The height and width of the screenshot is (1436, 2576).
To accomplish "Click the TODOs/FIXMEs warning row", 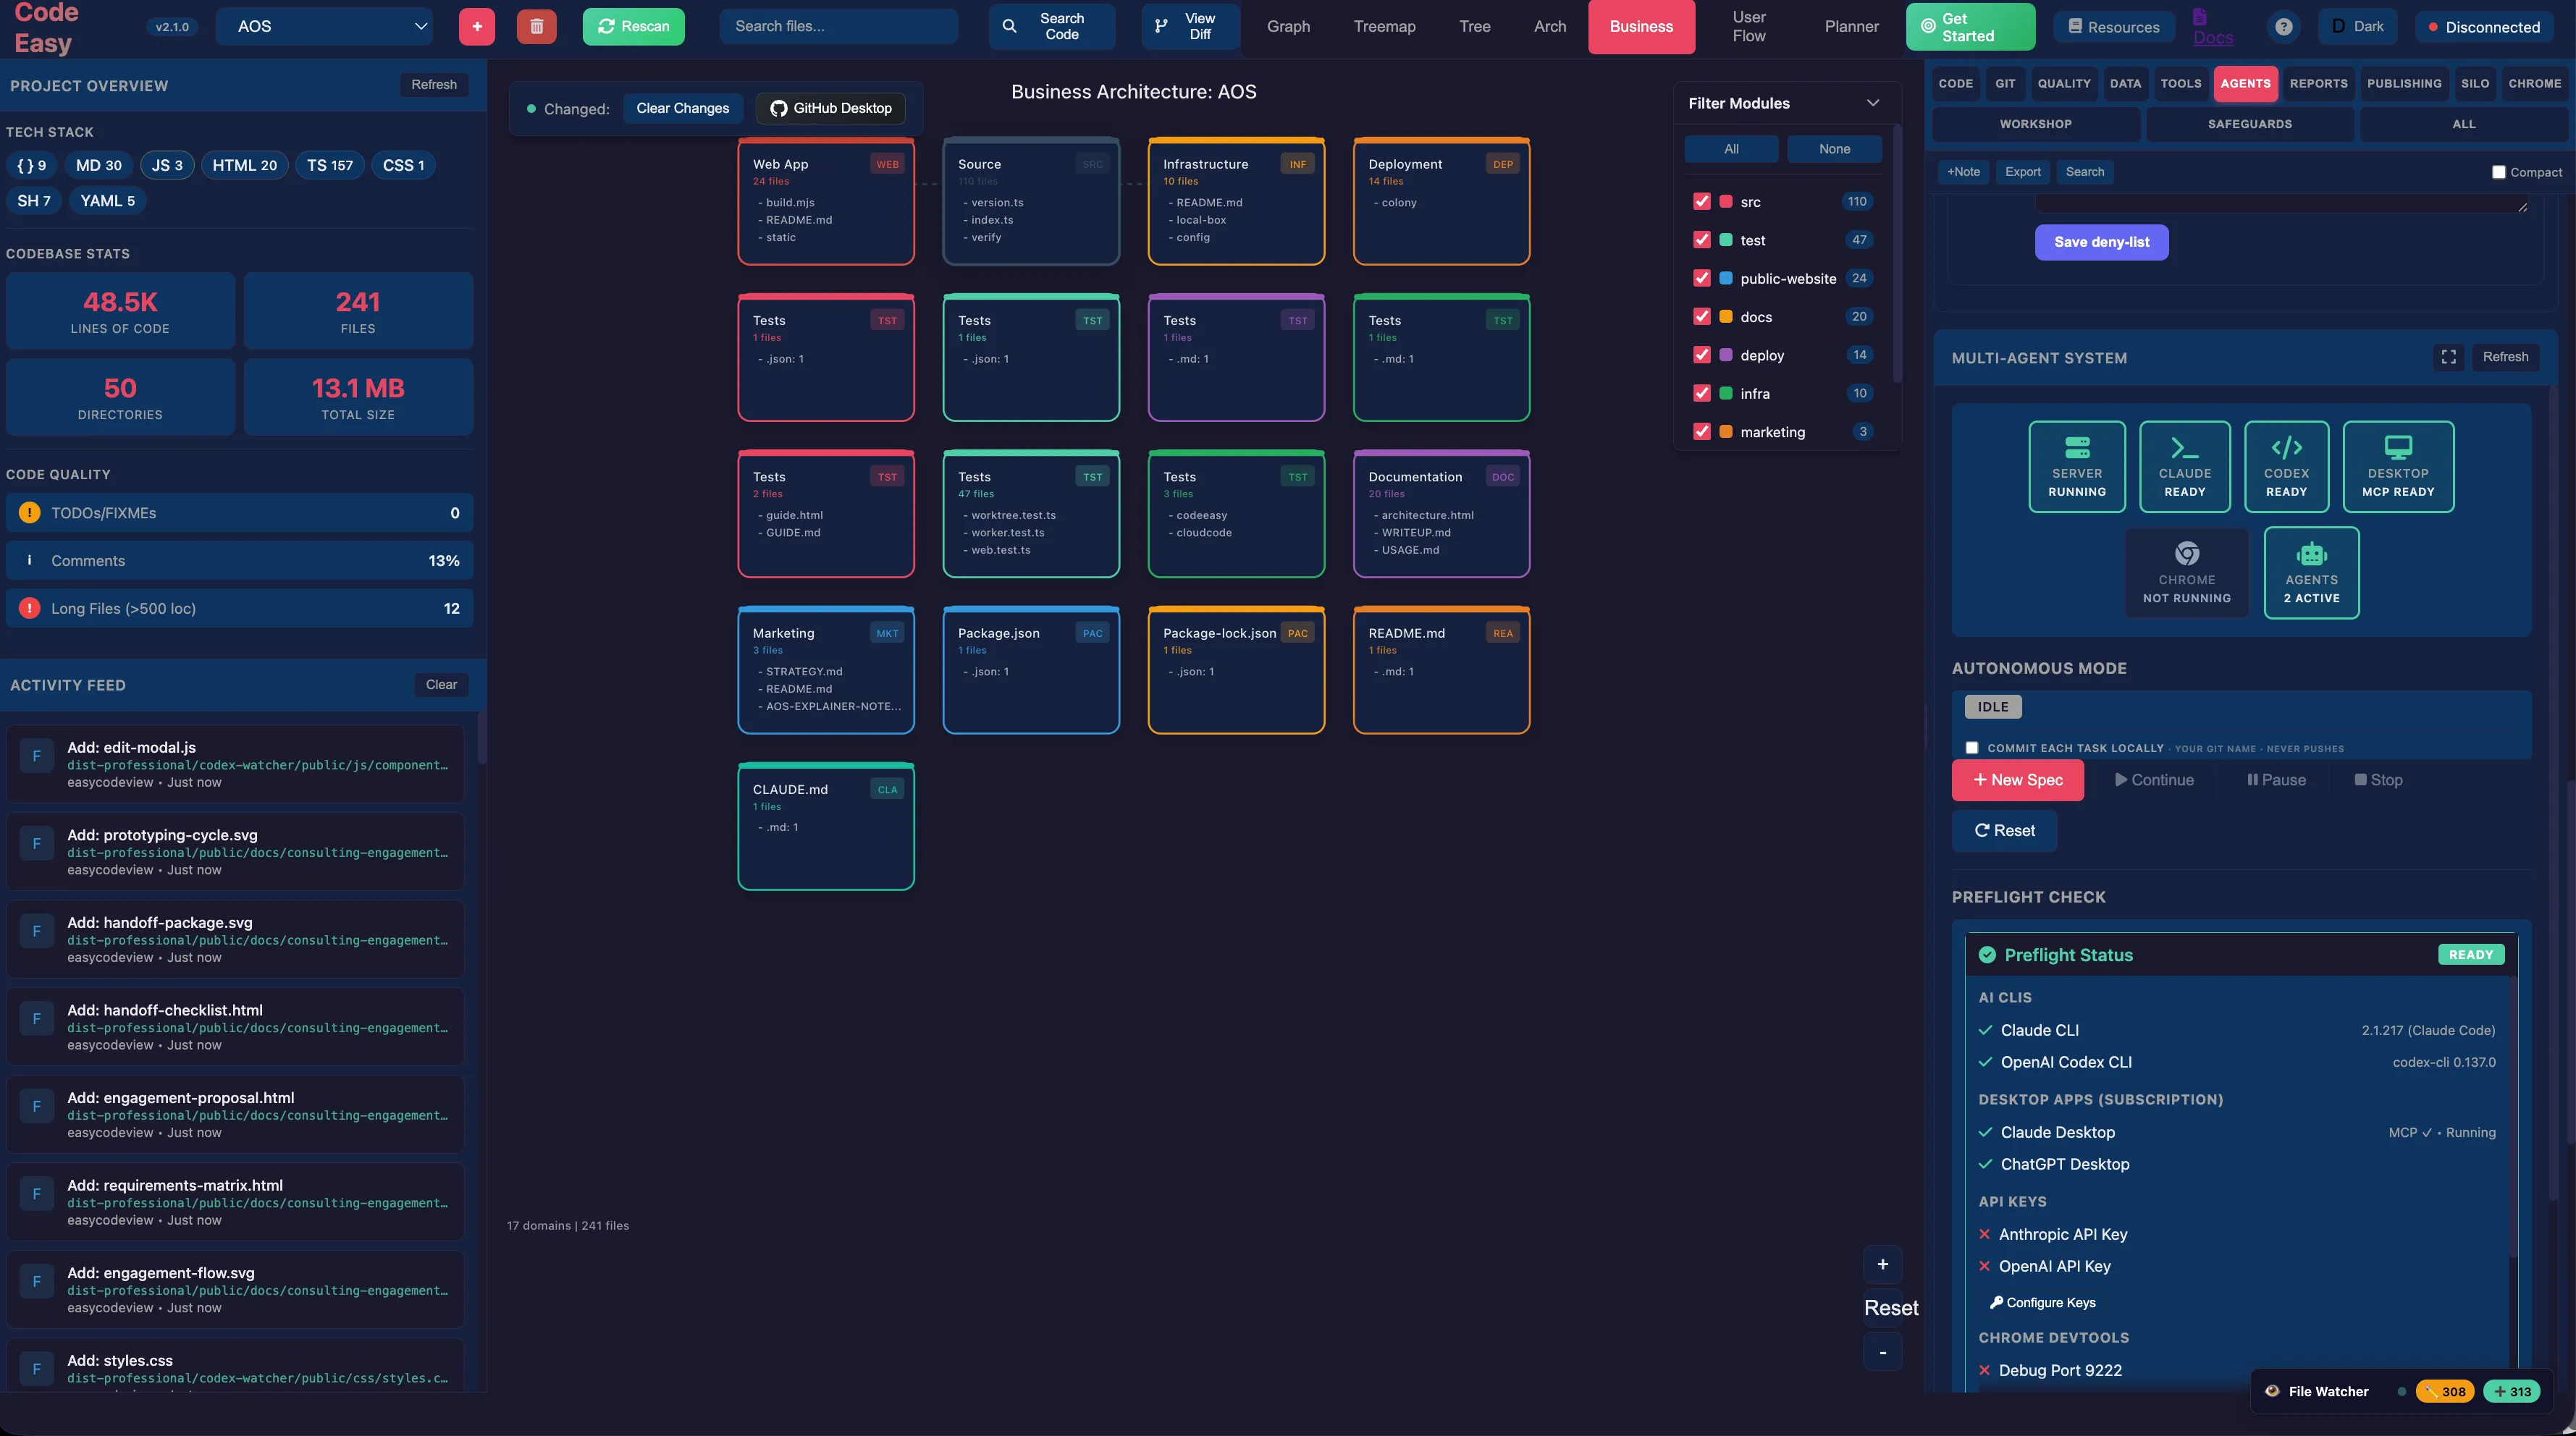I will [x=239, y=513].
